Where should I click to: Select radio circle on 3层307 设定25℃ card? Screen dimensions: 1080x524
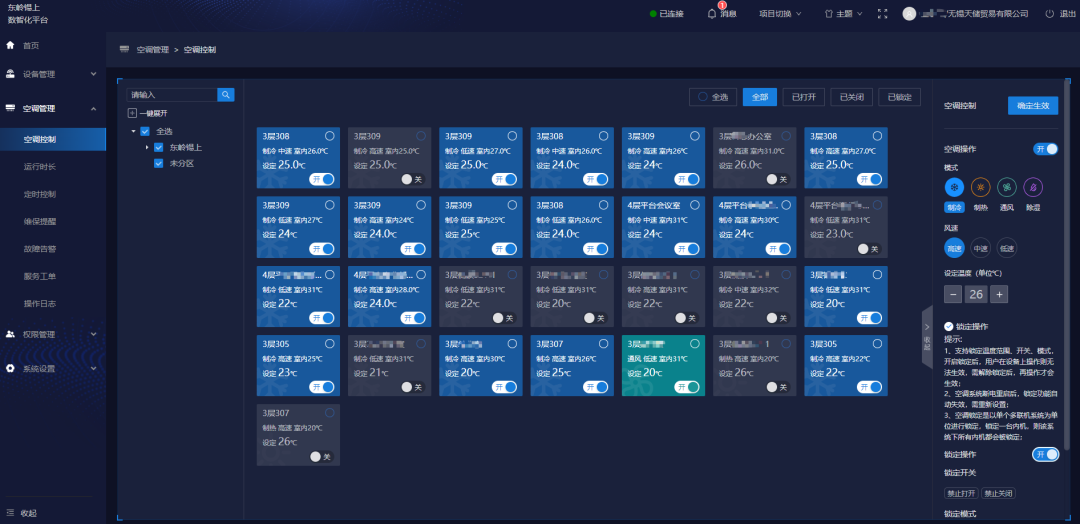pyautogui.click(x=603, y=344)
